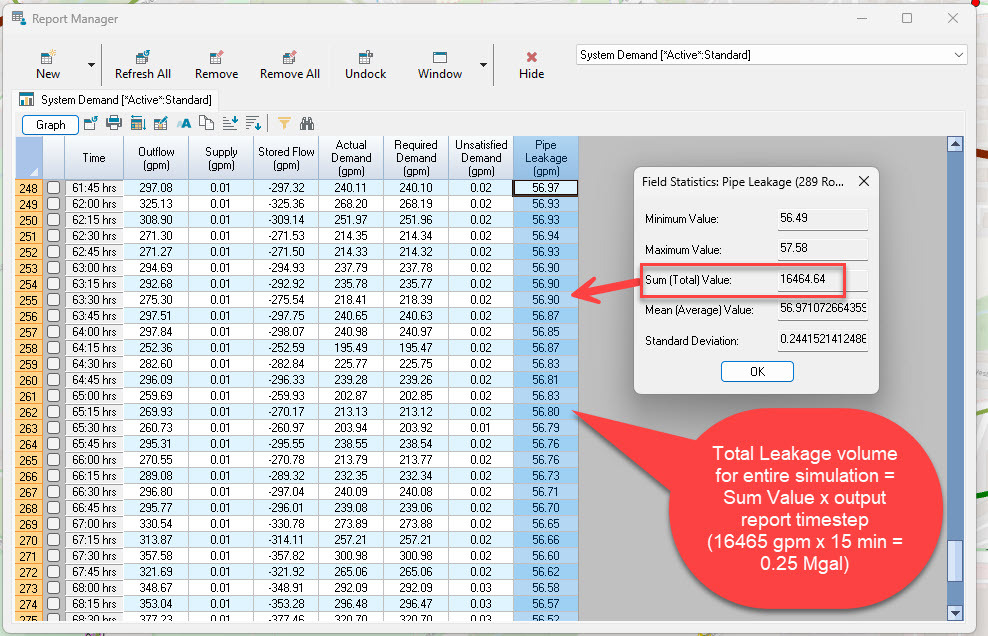The height and width of the screenshot is (636, 988).
Task: Select the System Demand [*Active*:Standard] tab
Action: [x=118, y=100]
